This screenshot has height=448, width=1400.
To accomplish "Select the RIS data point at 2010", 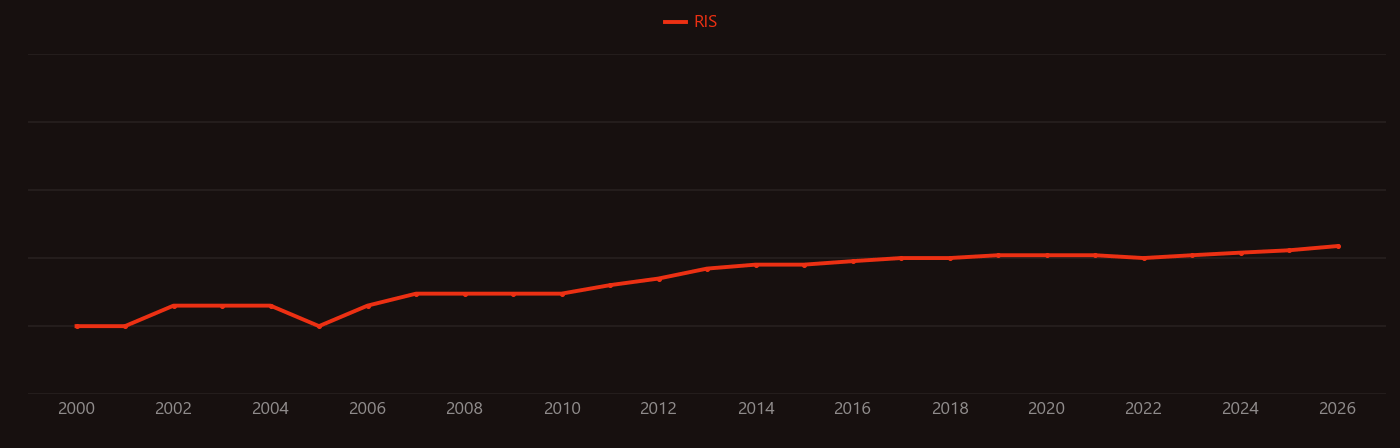I will pyautogui.click(x=562, y=294).
